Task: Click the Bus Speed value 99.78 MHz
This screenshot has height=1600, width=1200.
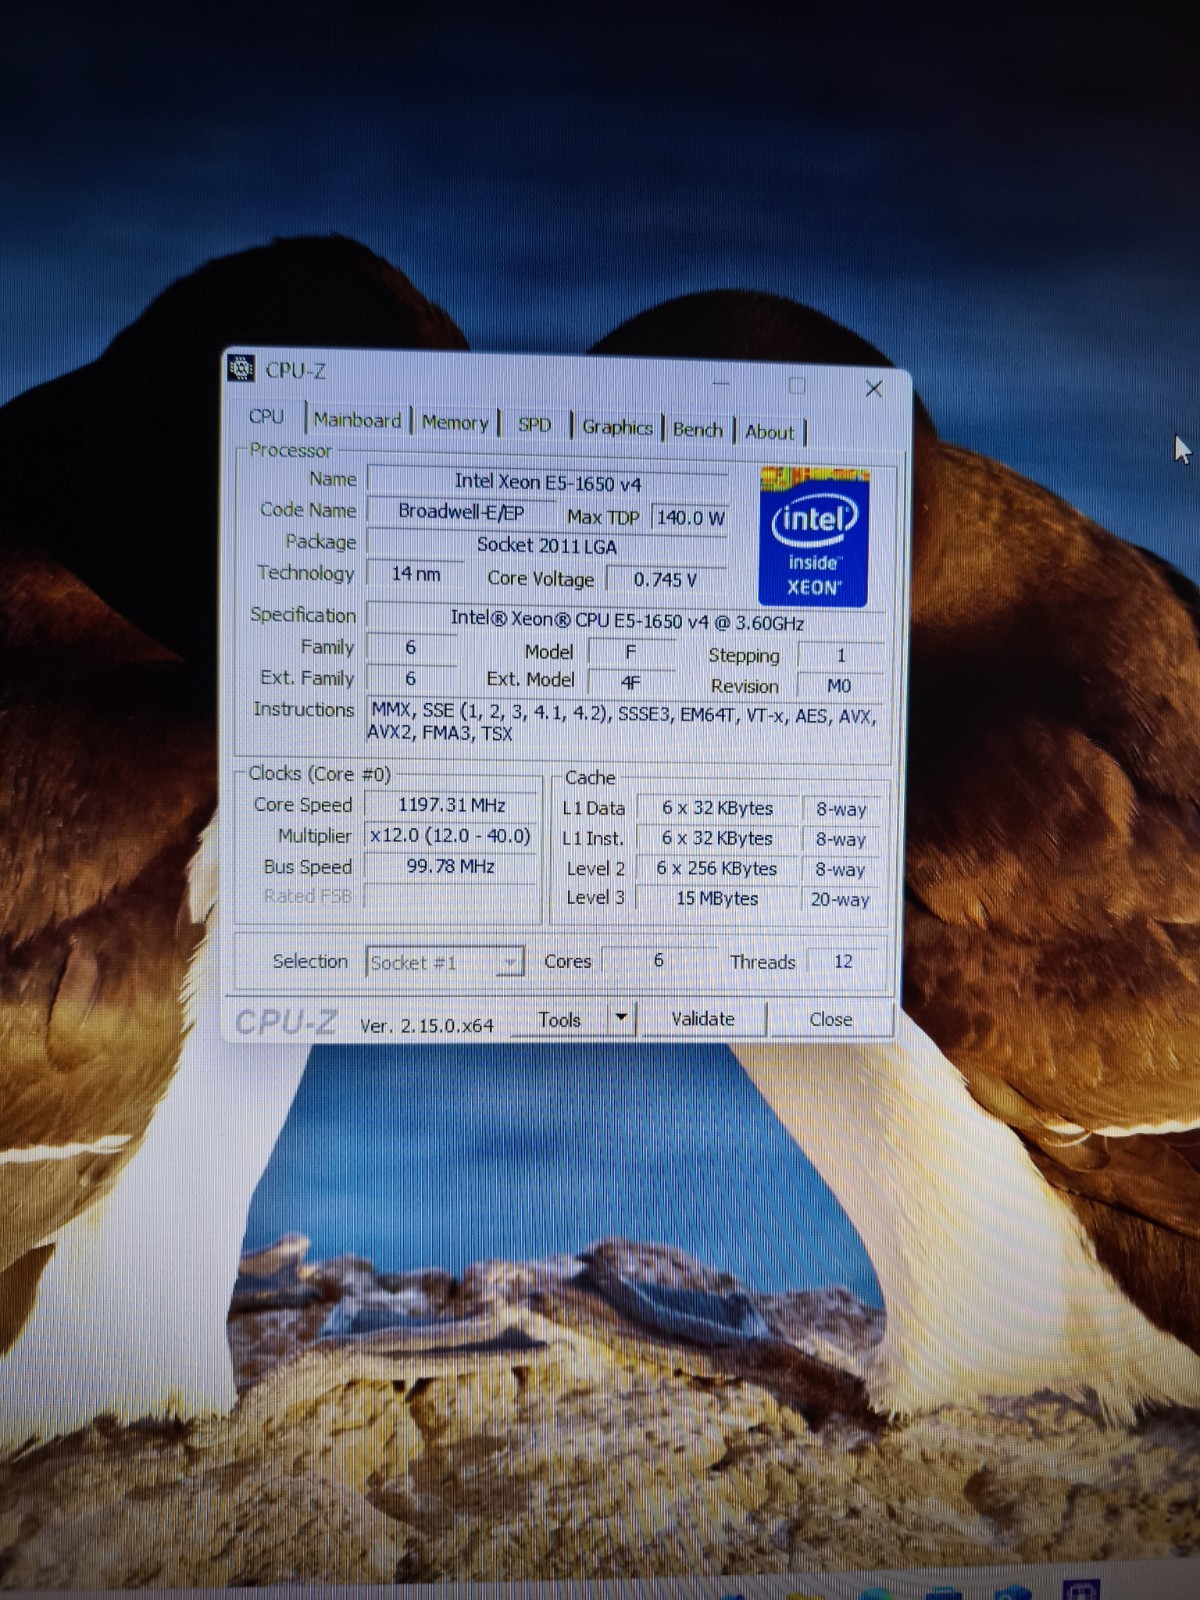Action: (x=451, y=866)
